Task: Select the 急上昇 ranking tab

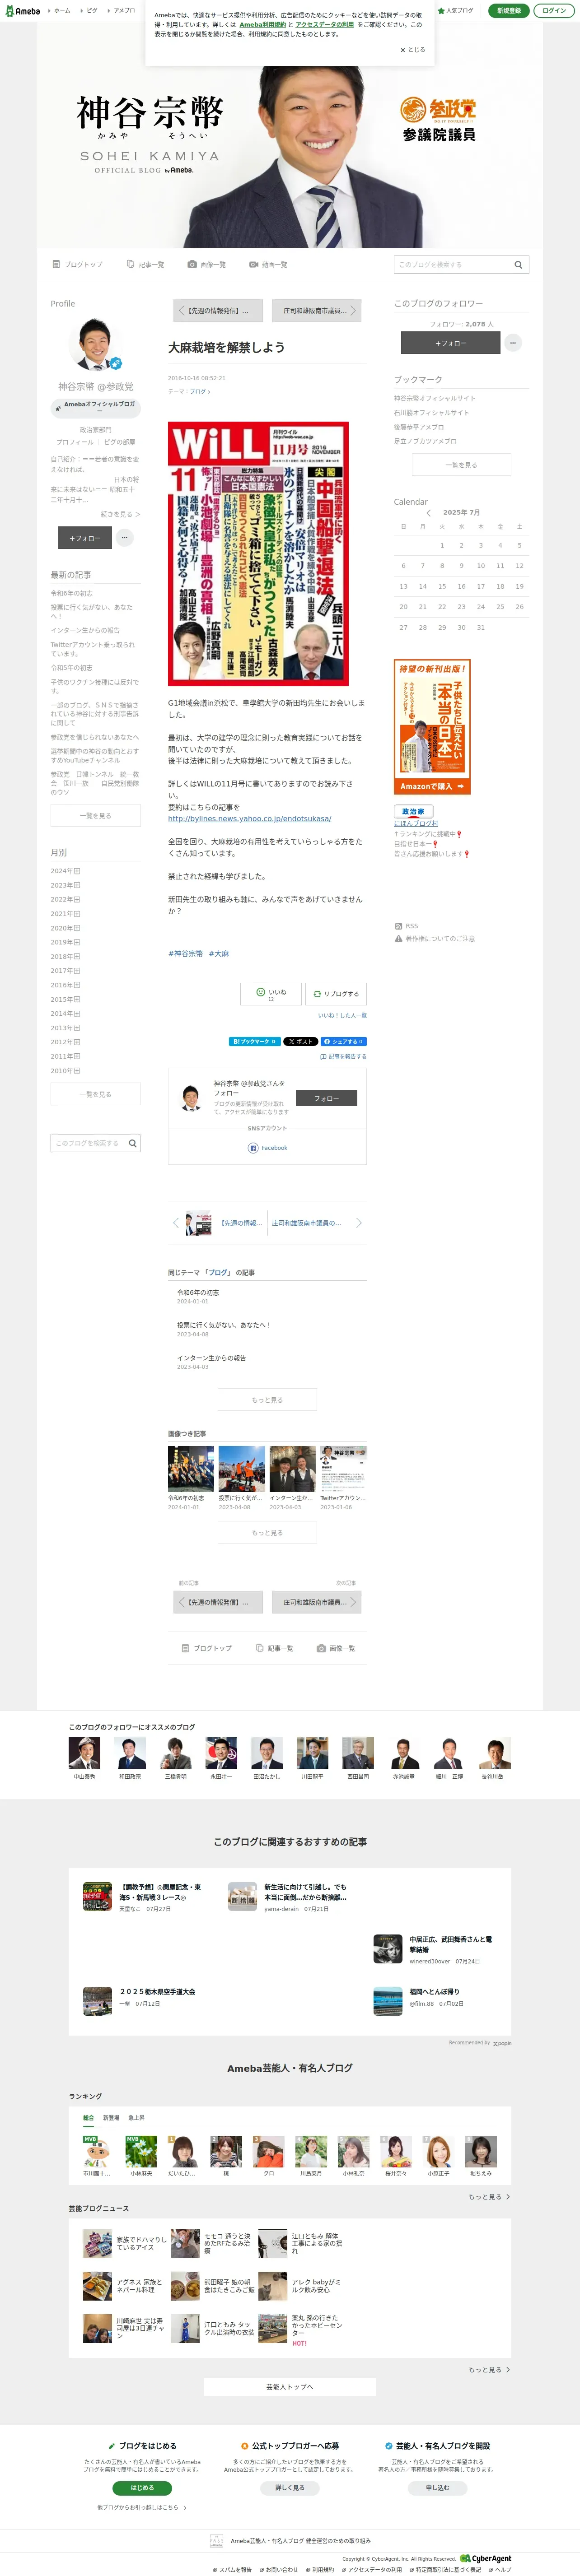Action: 136,2118
